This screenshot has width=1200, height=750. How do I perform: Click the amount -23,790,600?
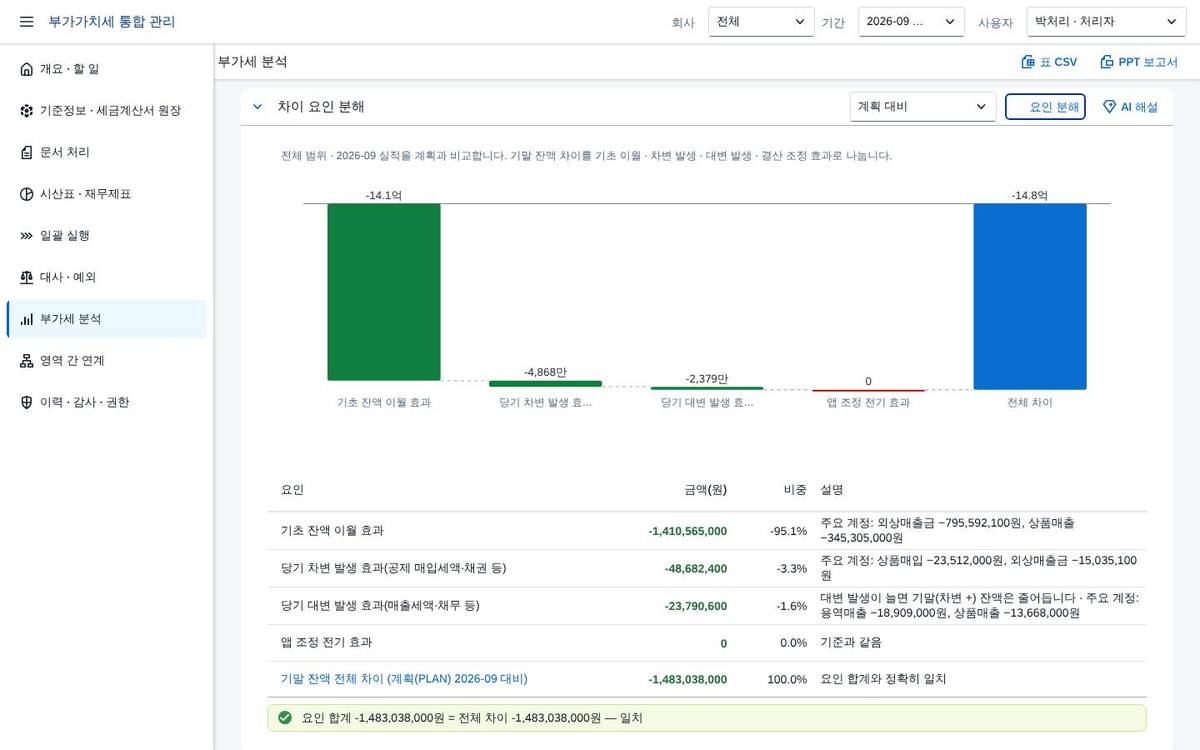[696, 606]
